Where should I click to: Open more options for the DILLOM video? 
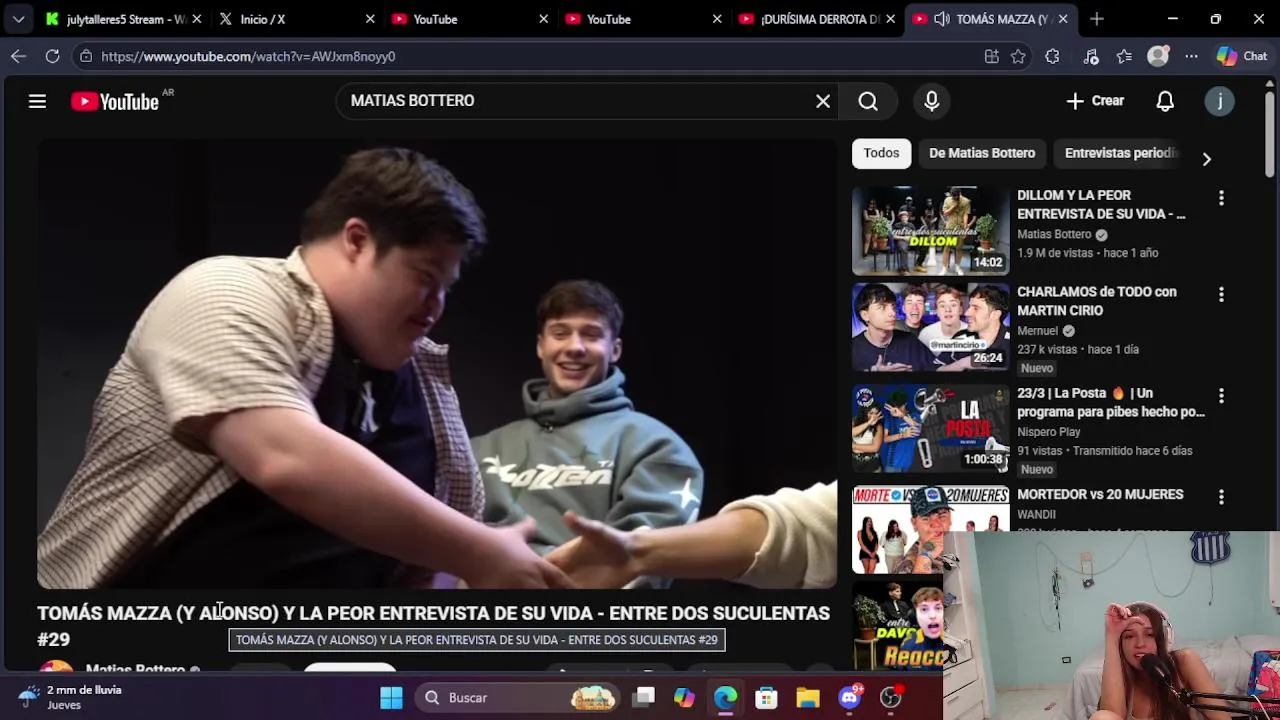point(1221,198)
